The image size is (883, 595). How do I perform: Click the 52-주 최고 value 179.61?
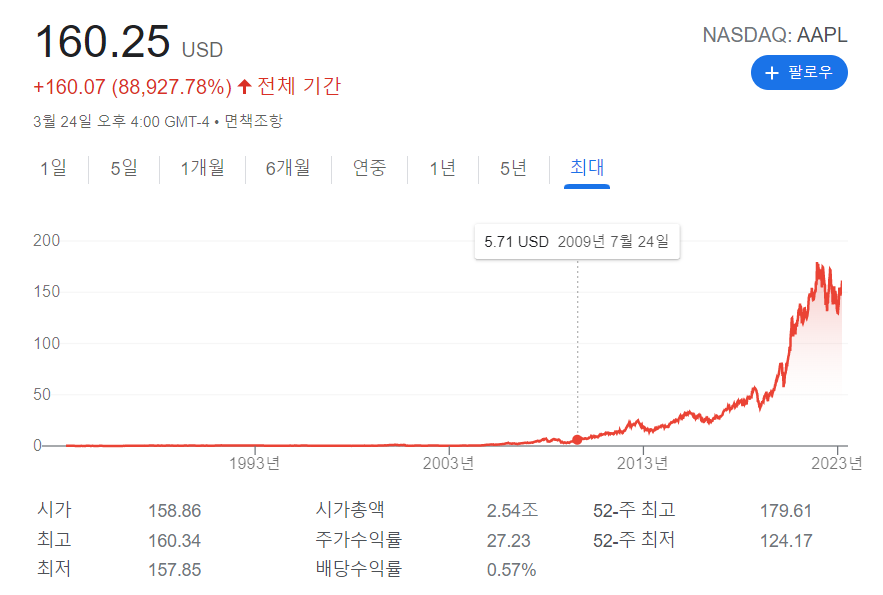click(786, 511)
